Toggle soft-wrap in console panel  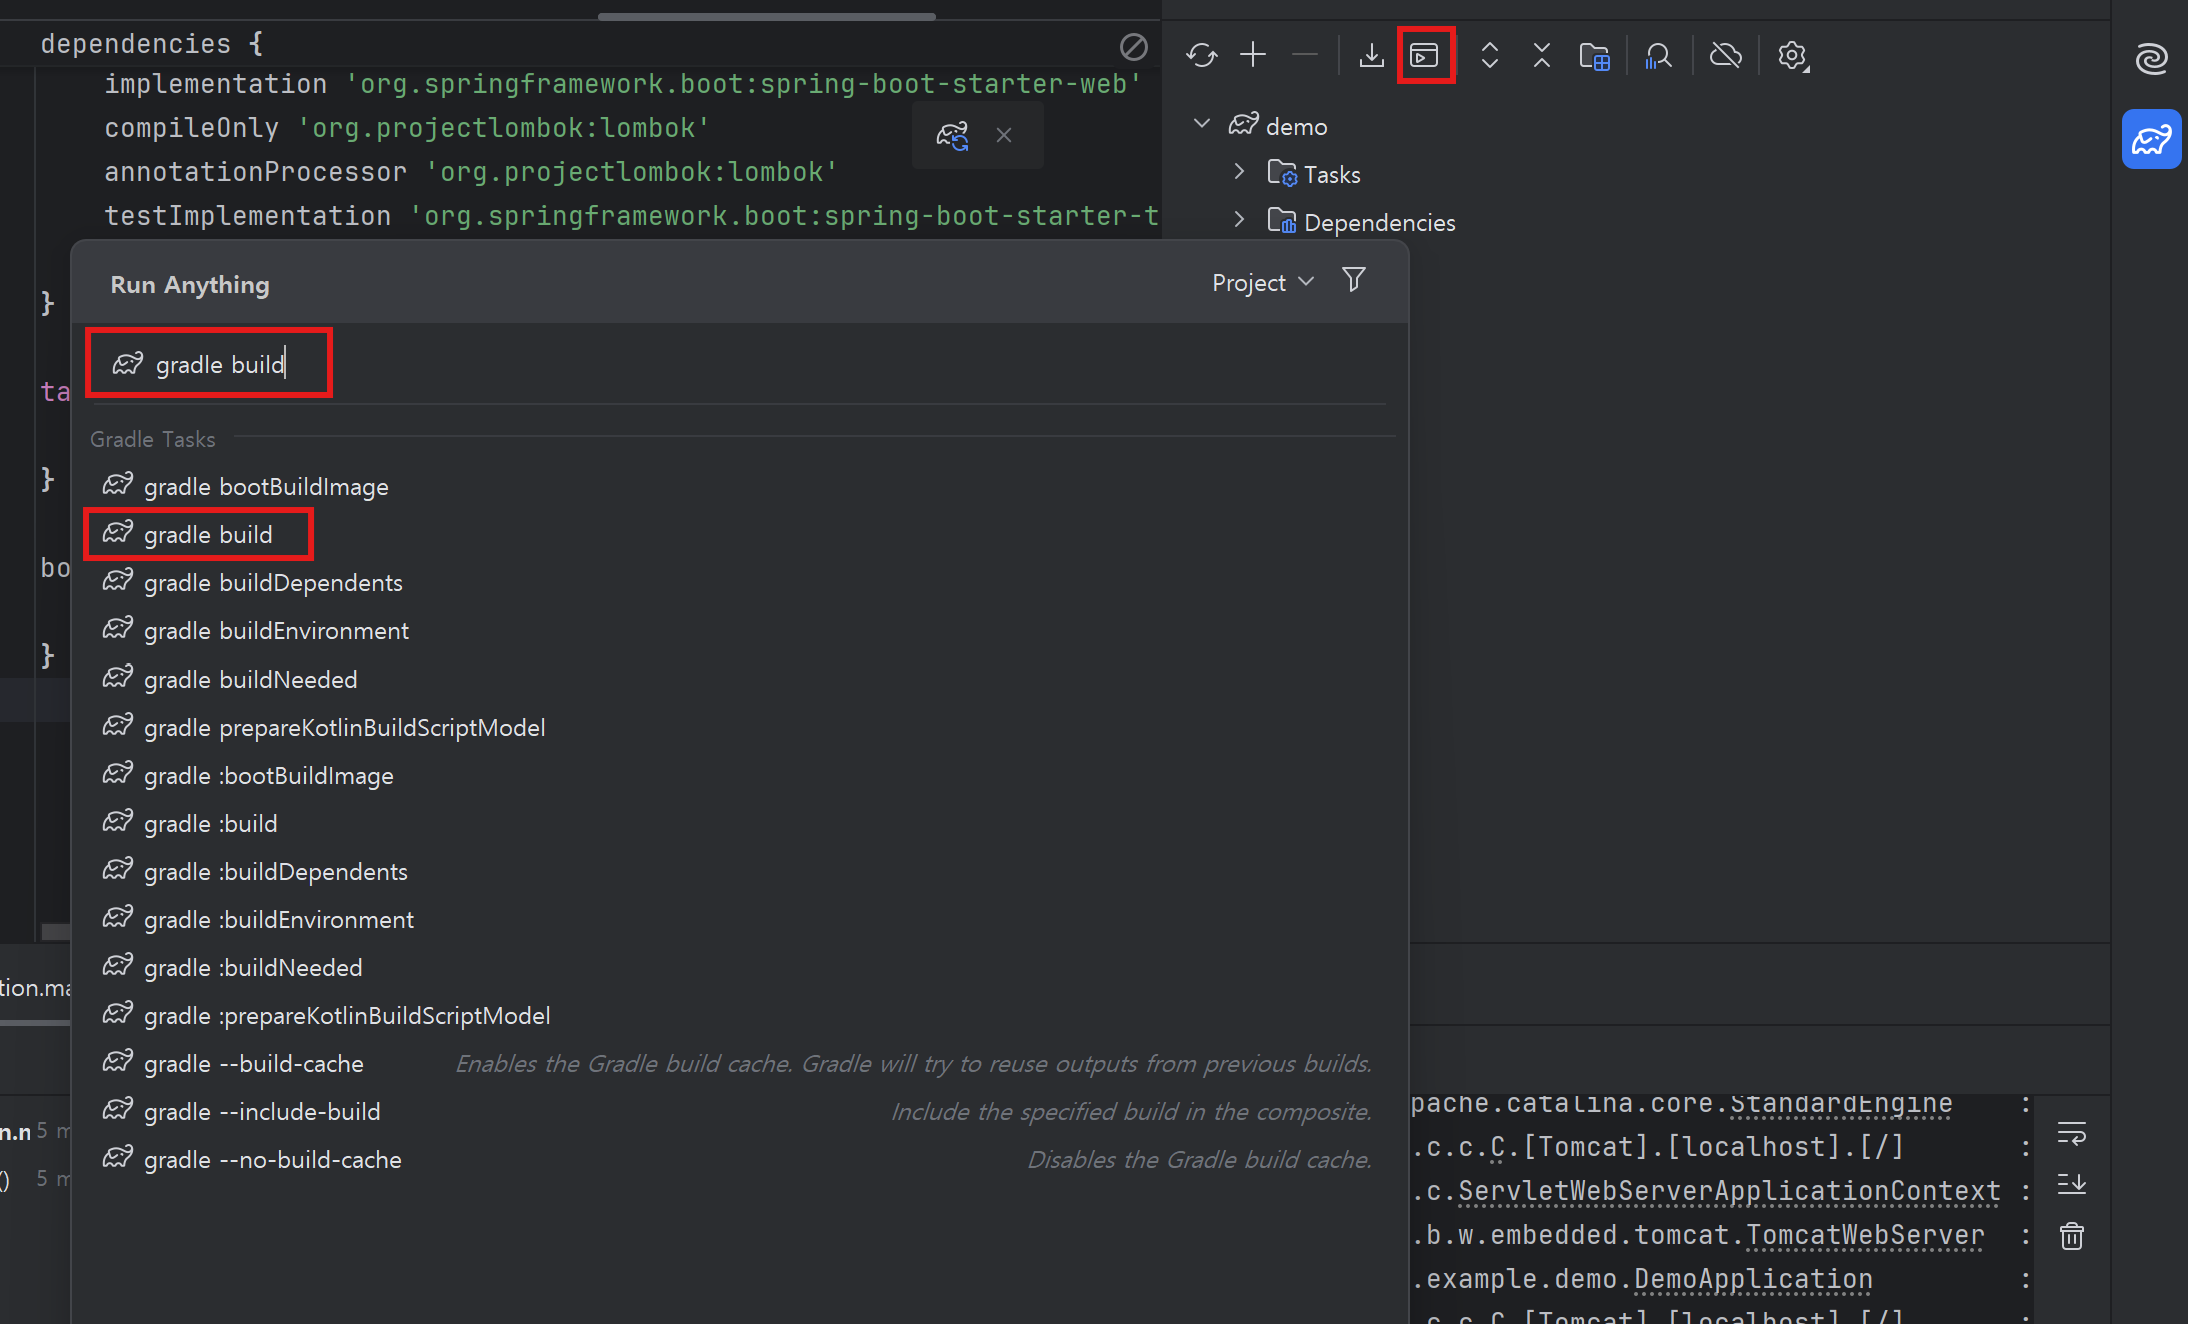pos(2071,1134)
